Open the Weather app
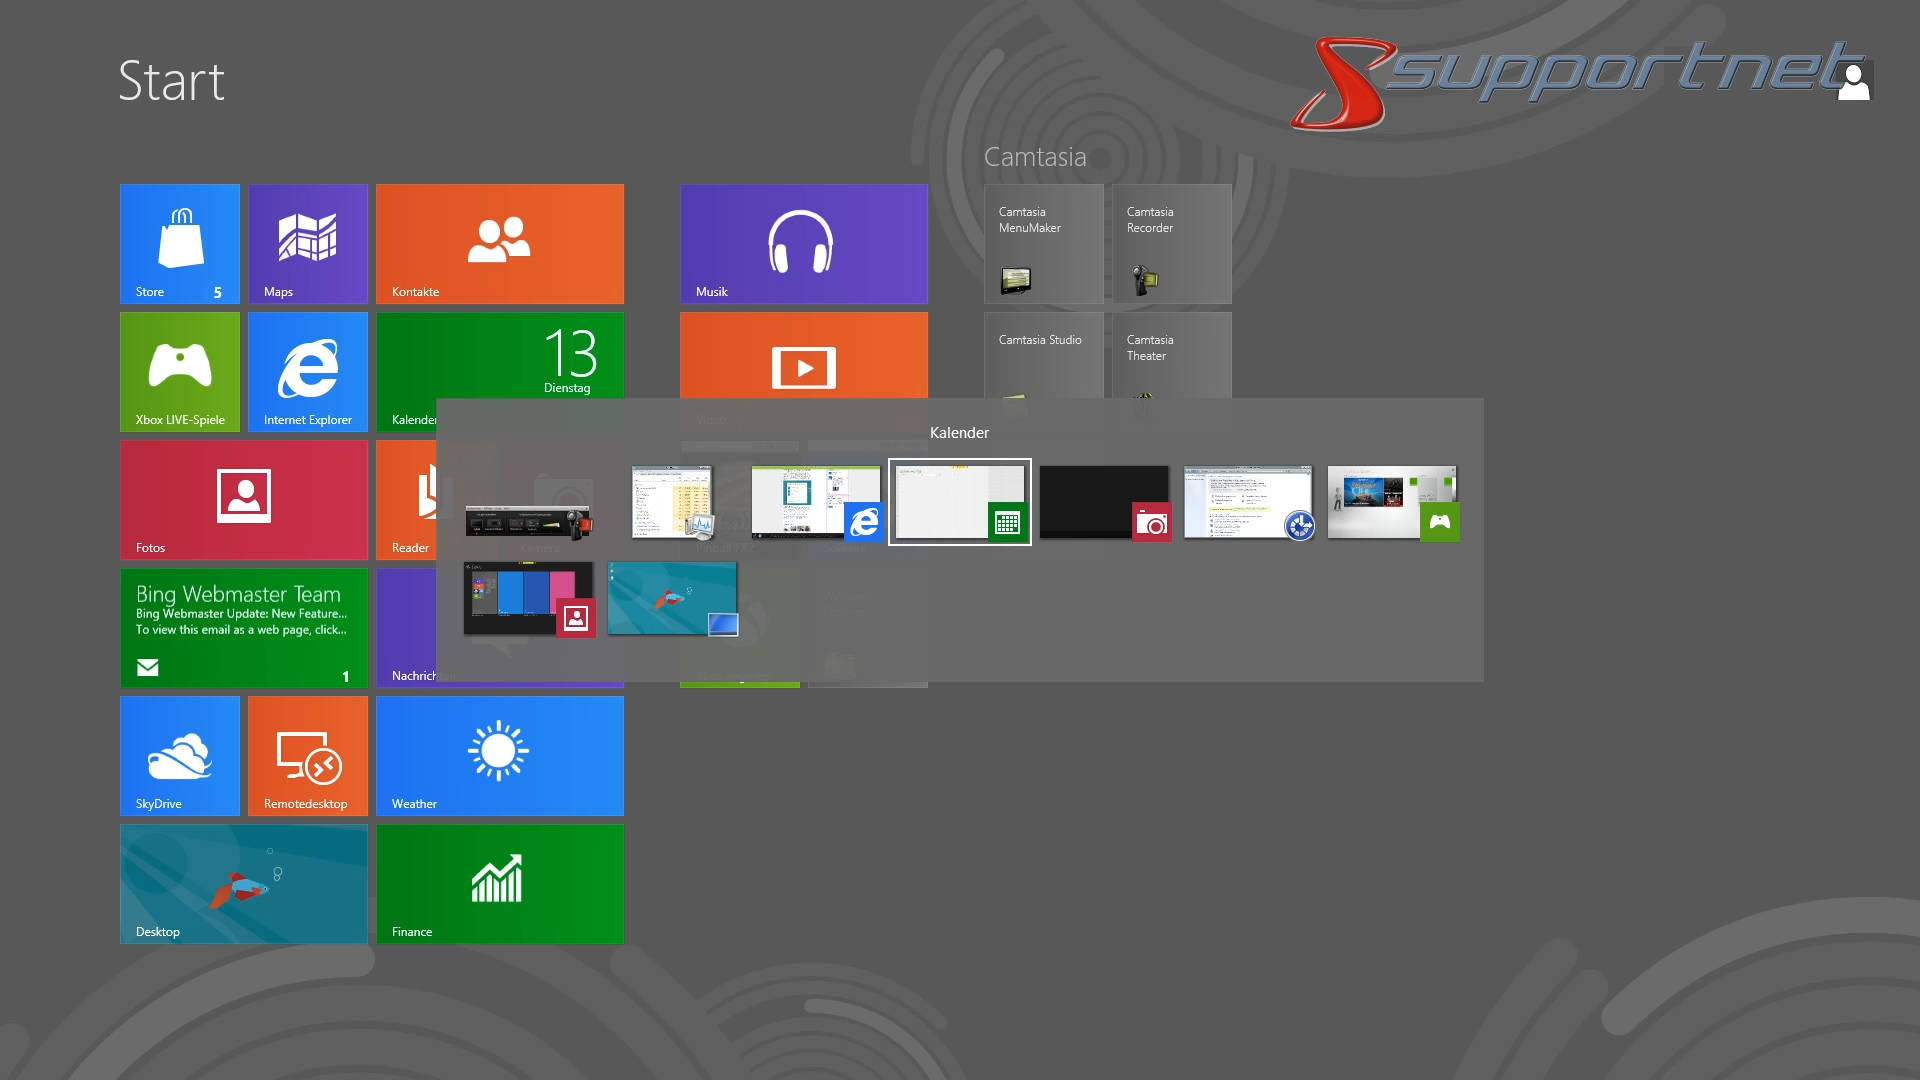 coord(500,756)
